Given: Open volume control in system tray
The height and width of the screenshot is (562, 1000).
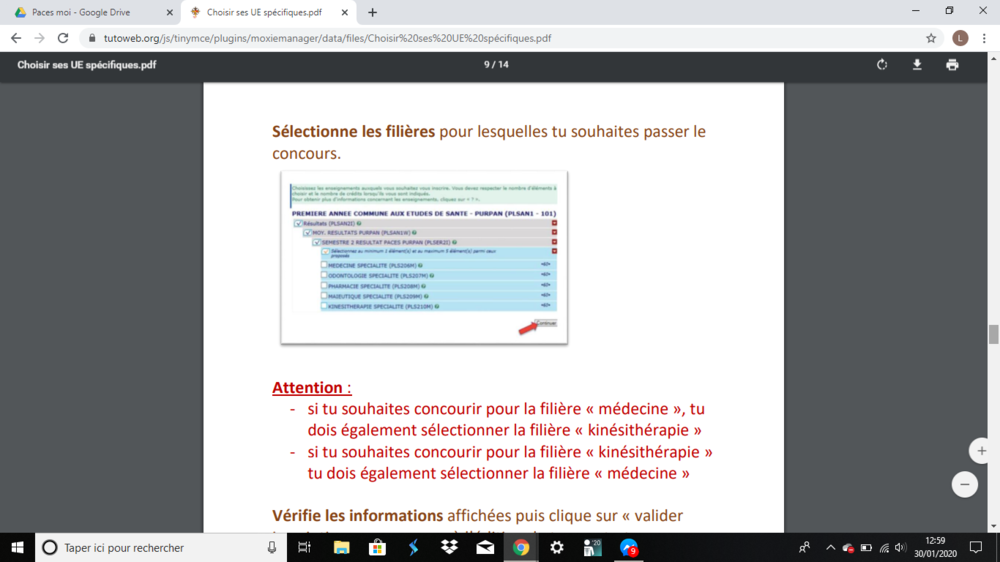Looking at the screenshot, I should [900, 547].
